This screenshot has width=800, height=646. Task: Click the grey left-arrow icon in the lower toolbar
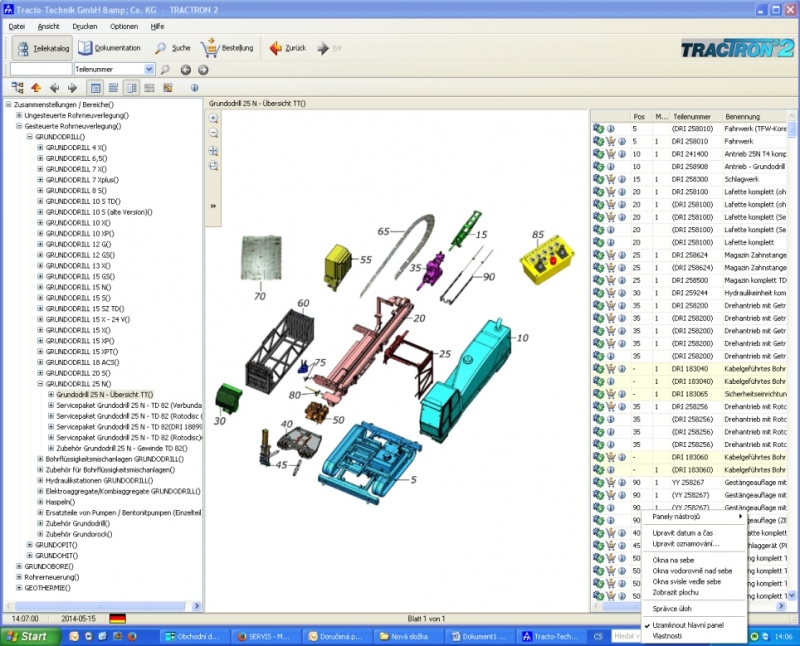tap(54, 88)
